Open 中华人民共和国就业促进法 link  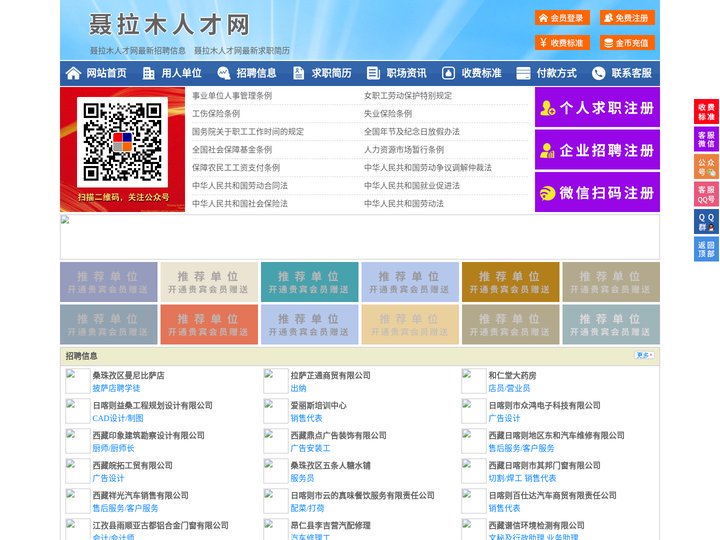point(412,186)
